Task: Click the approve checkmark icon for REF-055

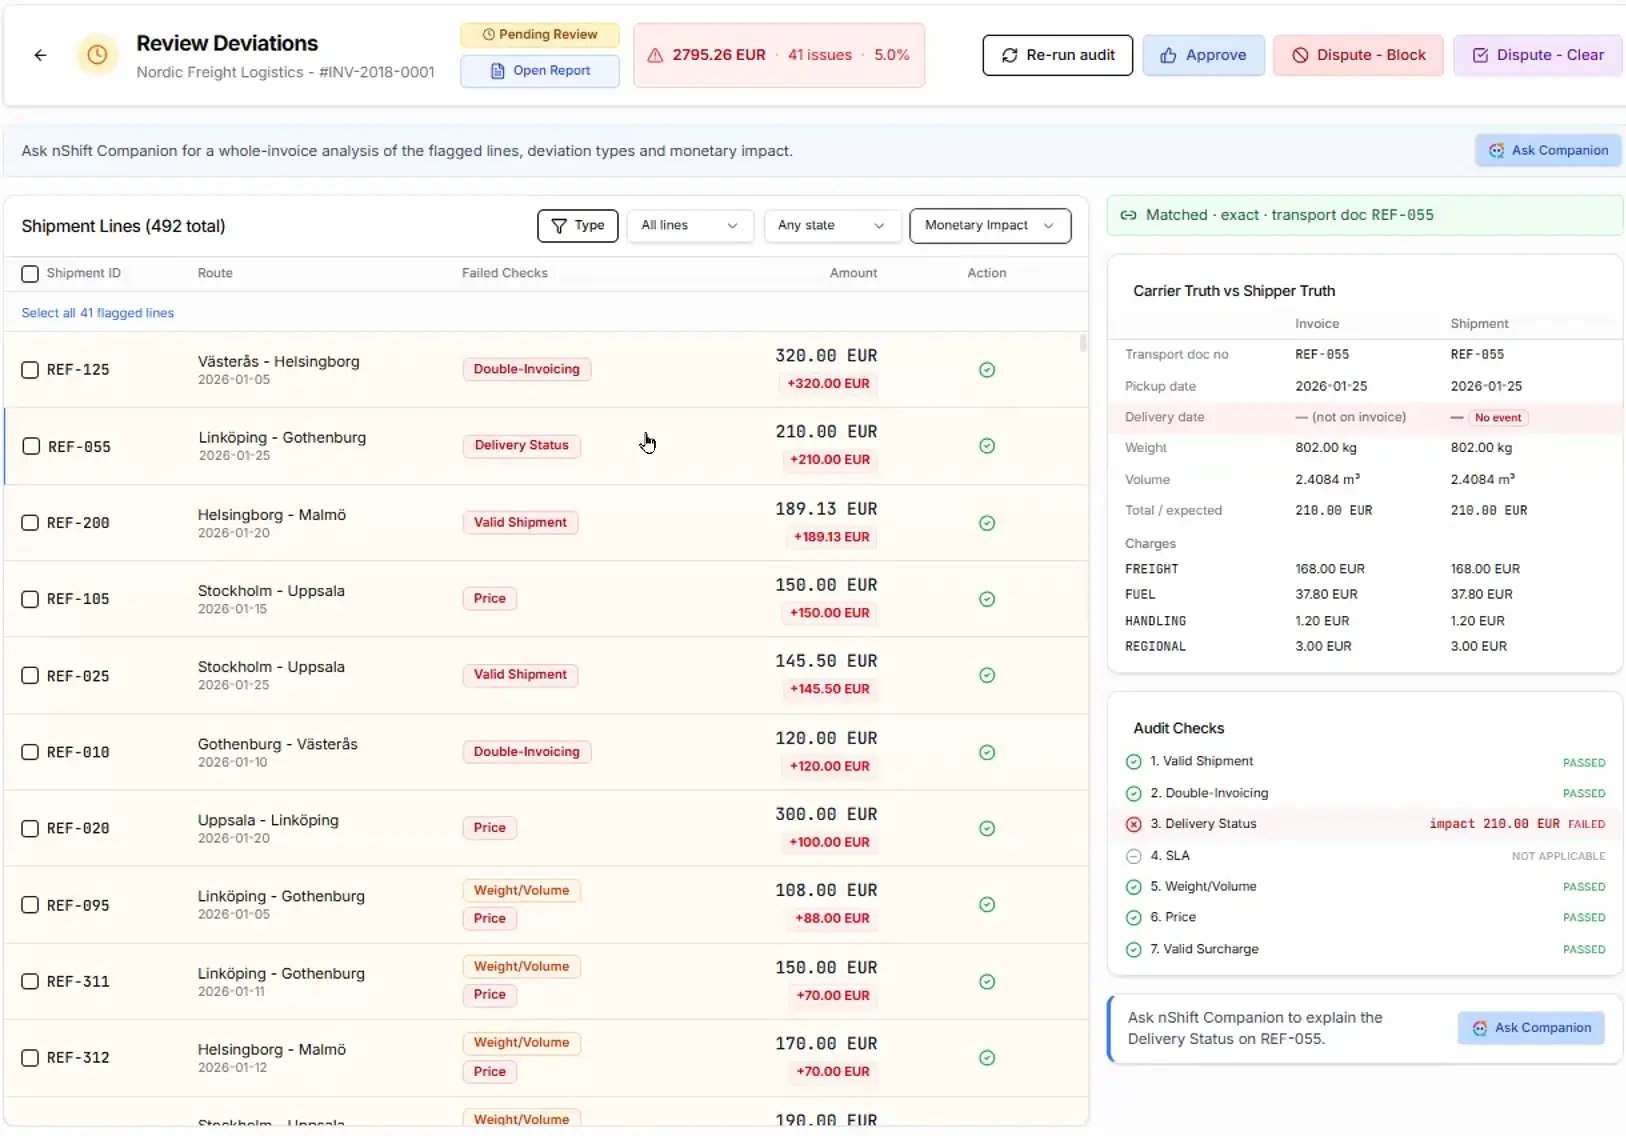Action: (x=987, y=446)
